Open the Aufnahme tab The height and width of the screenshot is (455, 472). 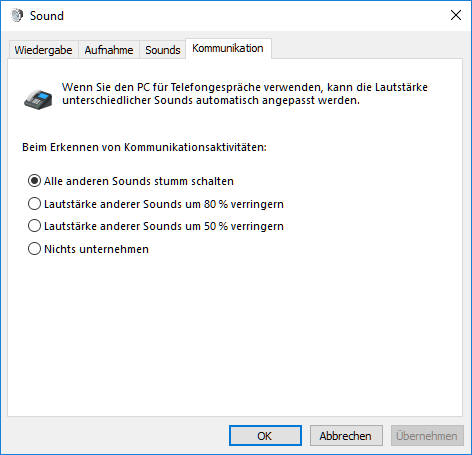coord(109,50)
